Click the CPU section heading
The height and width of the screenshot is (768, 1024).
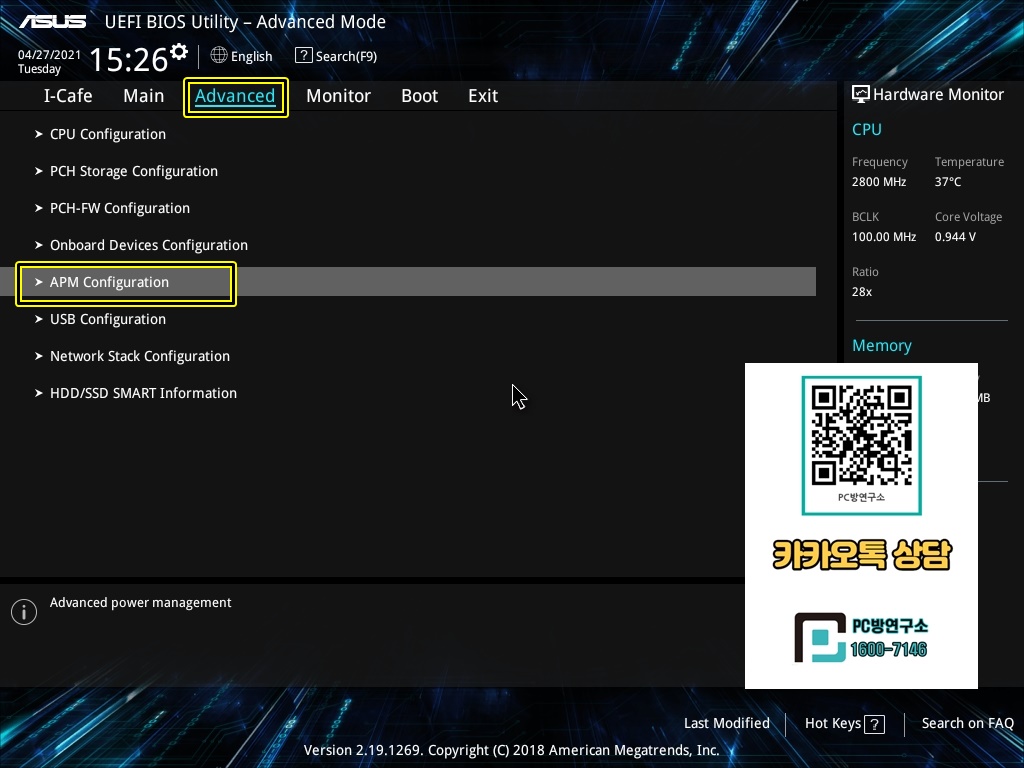(867, 129)
